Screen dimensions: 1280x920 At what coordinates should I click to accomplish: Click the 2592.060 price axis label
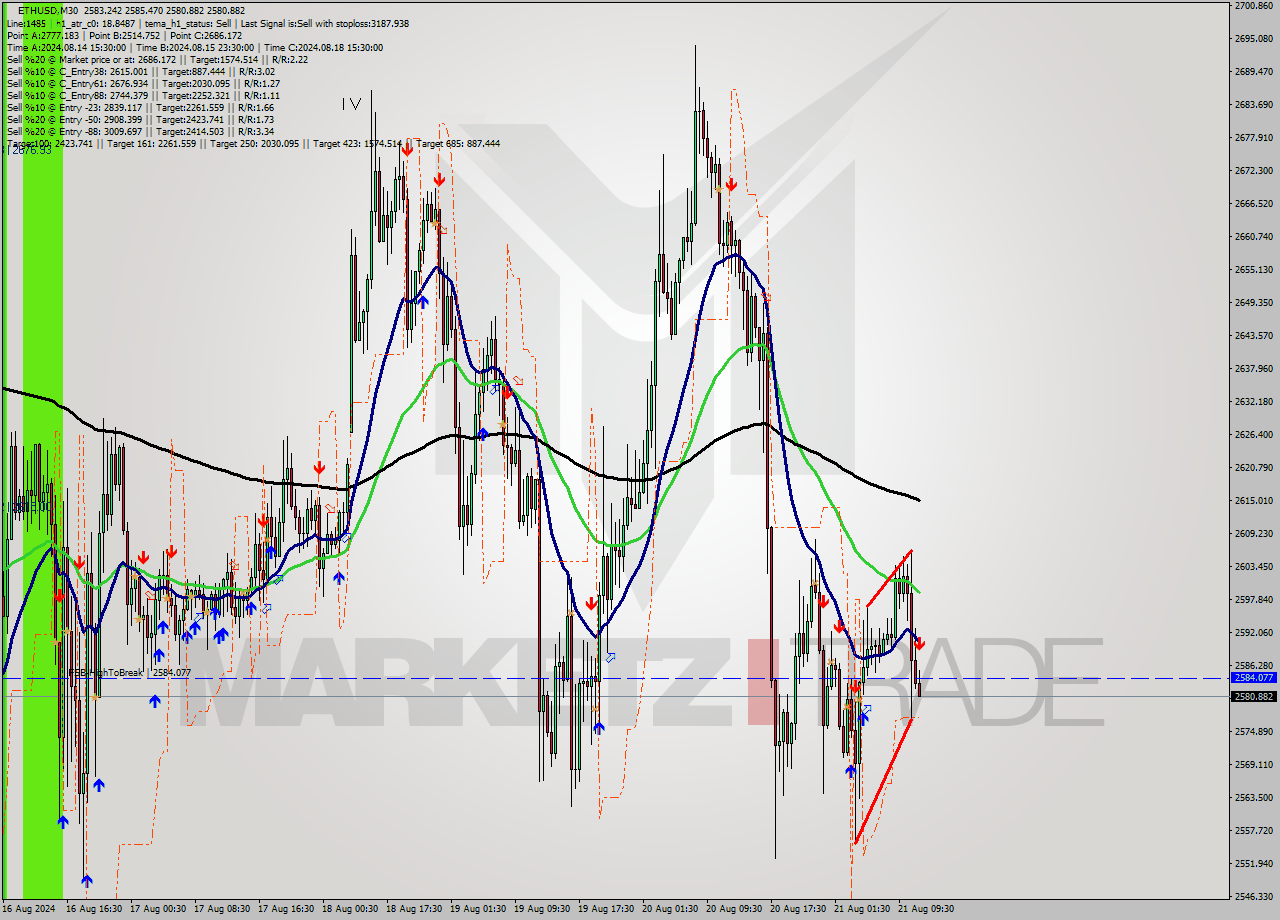[x=1253, y=633]
